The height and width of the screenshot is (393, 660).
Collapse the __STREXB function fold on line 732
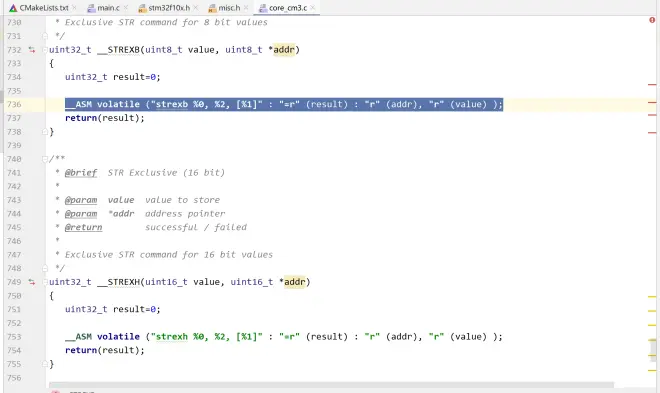point(45,50)
